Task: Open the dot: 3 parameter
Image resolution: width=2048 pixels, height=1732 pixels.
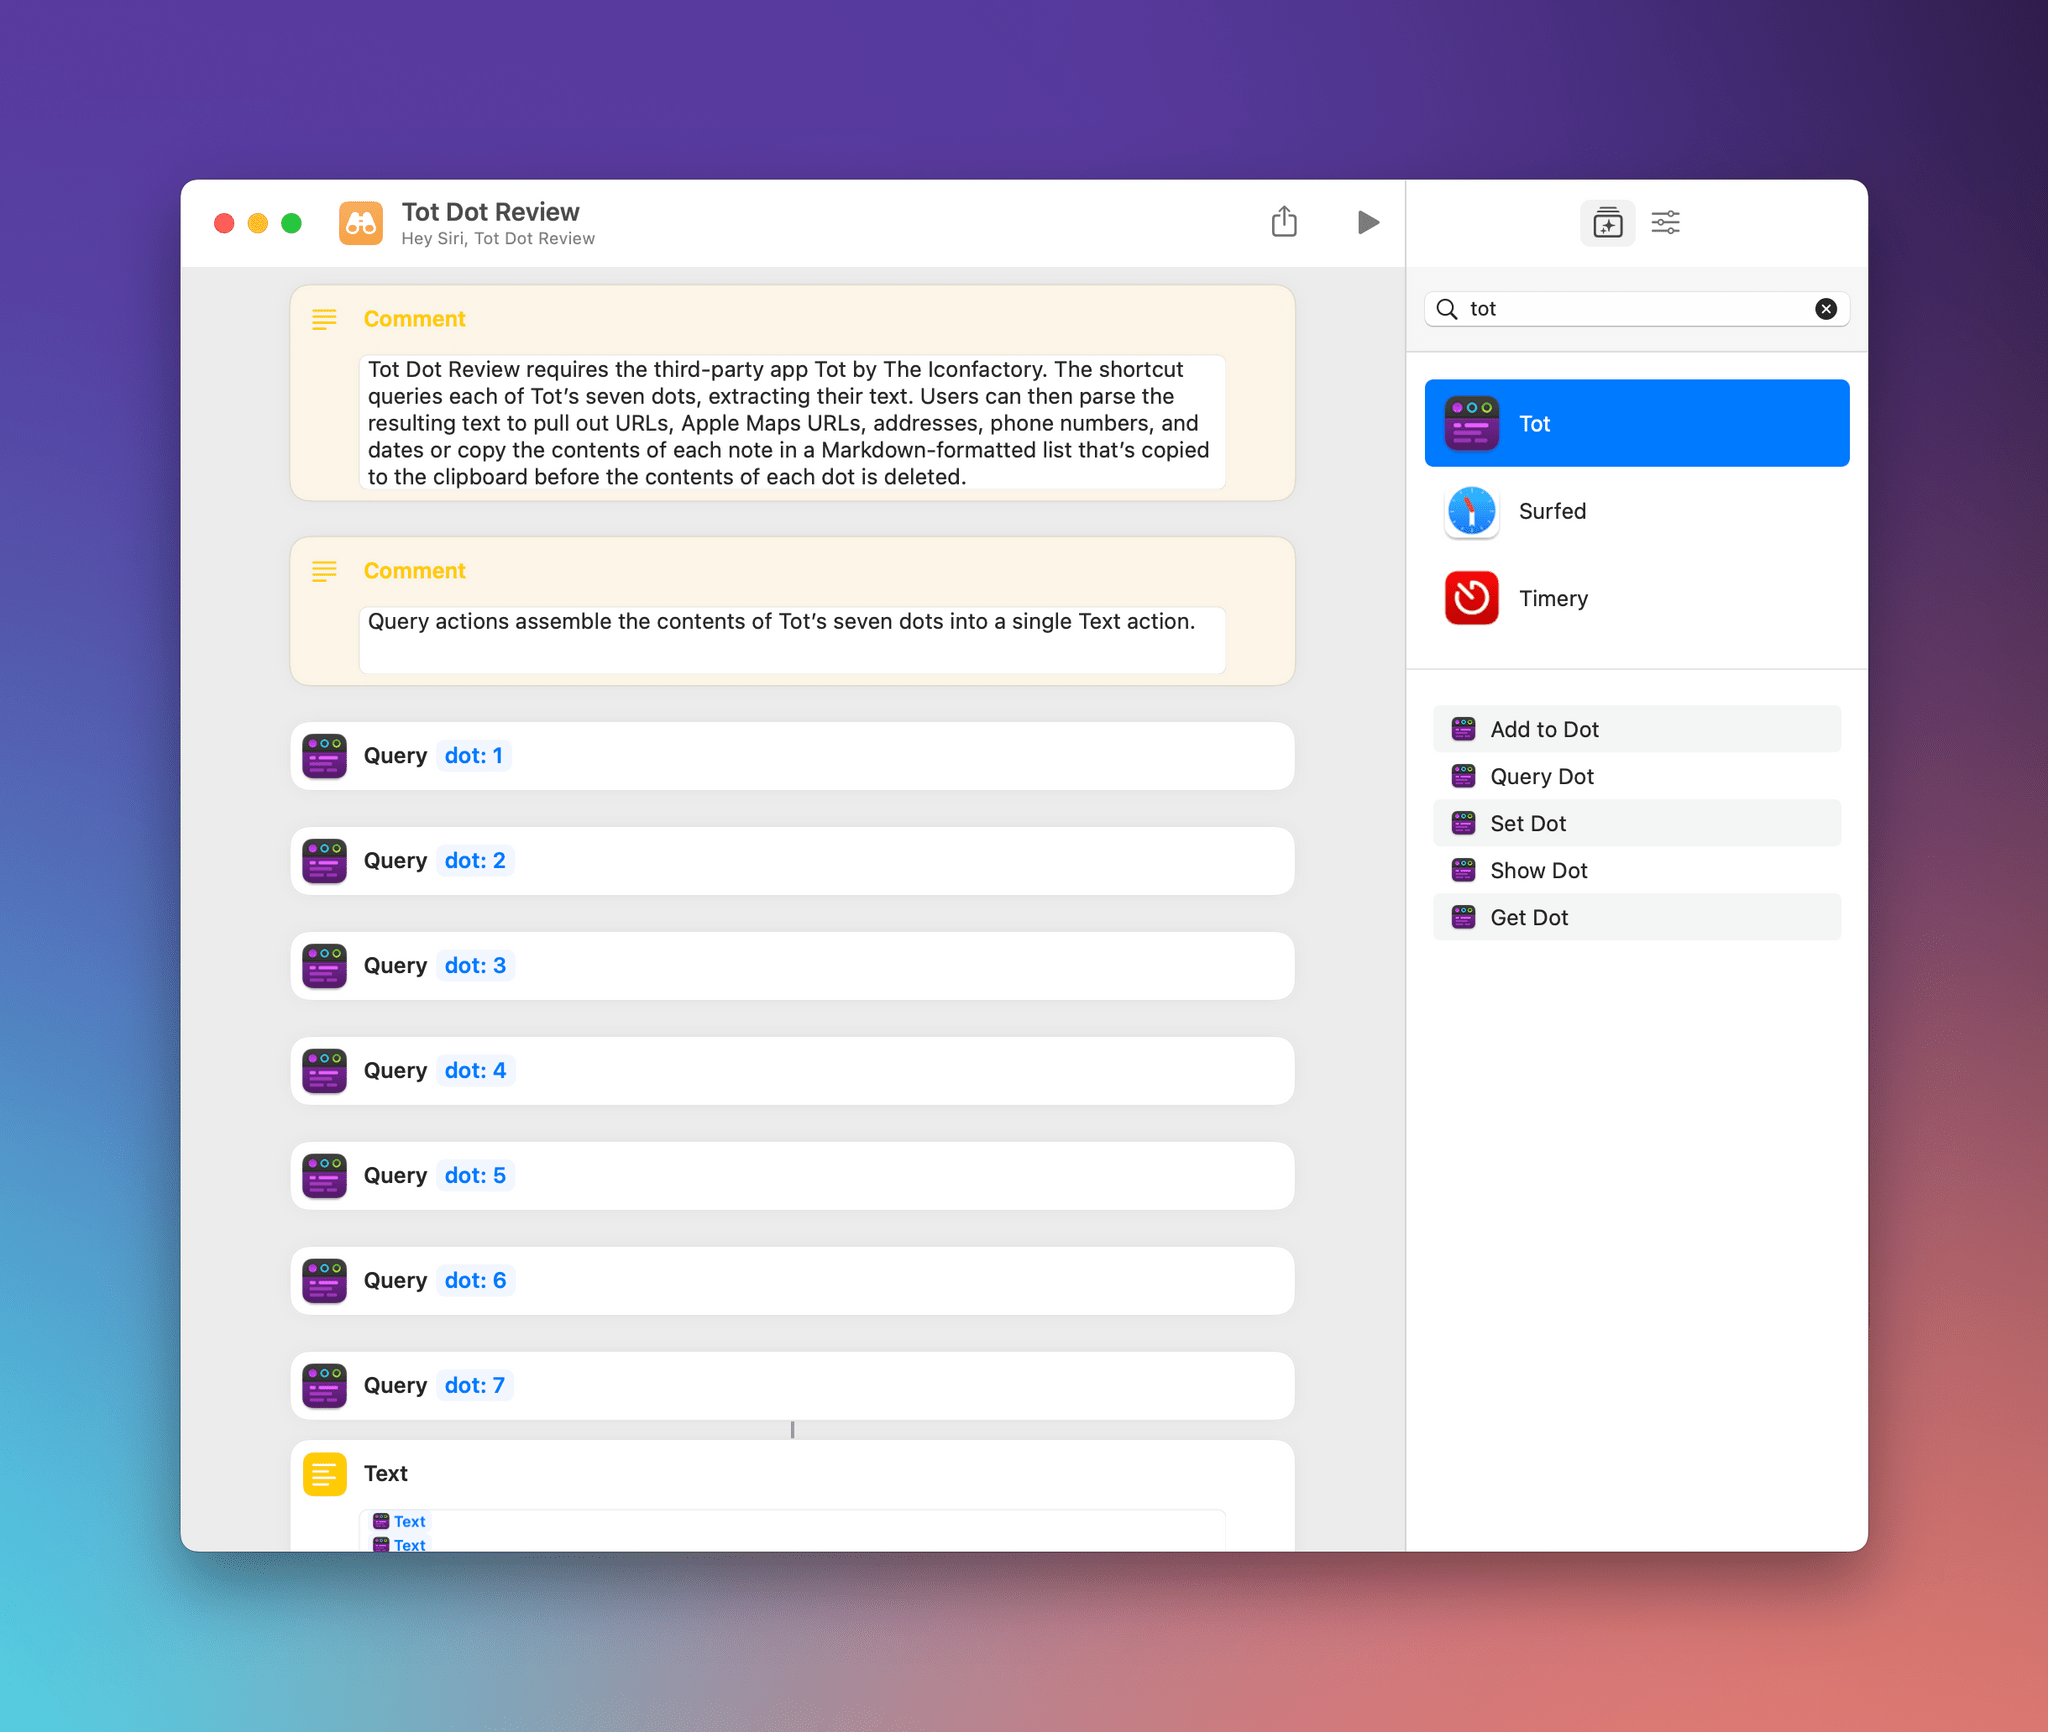Action: (474, 966)
